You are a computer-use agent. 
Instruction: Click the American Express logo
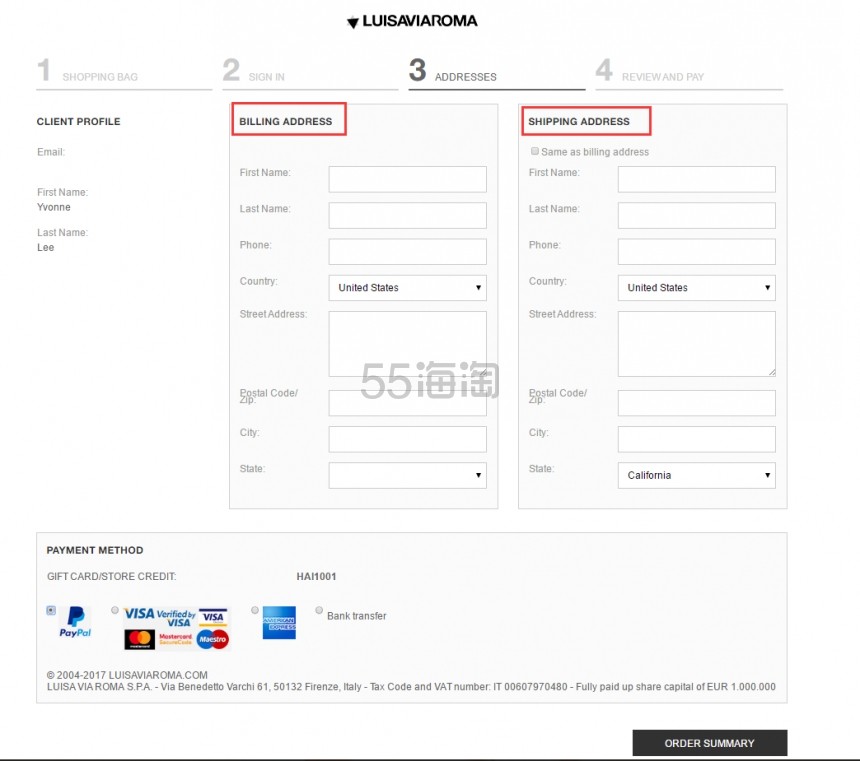tap(279, 622)
